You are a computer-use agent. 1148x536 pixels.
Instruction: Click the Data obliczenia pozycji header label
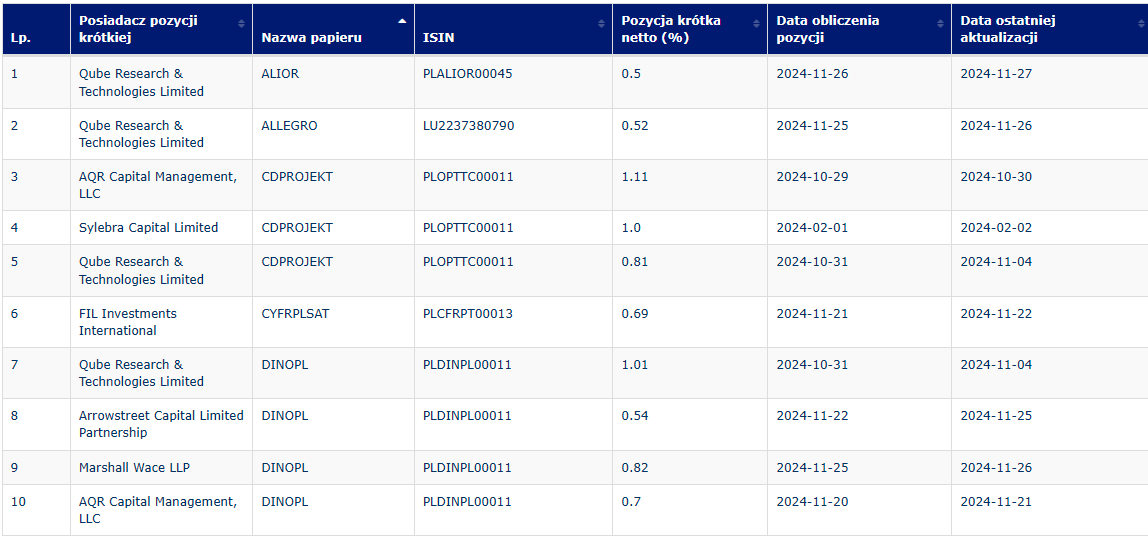pyautogui.click(x=828, y=29)
